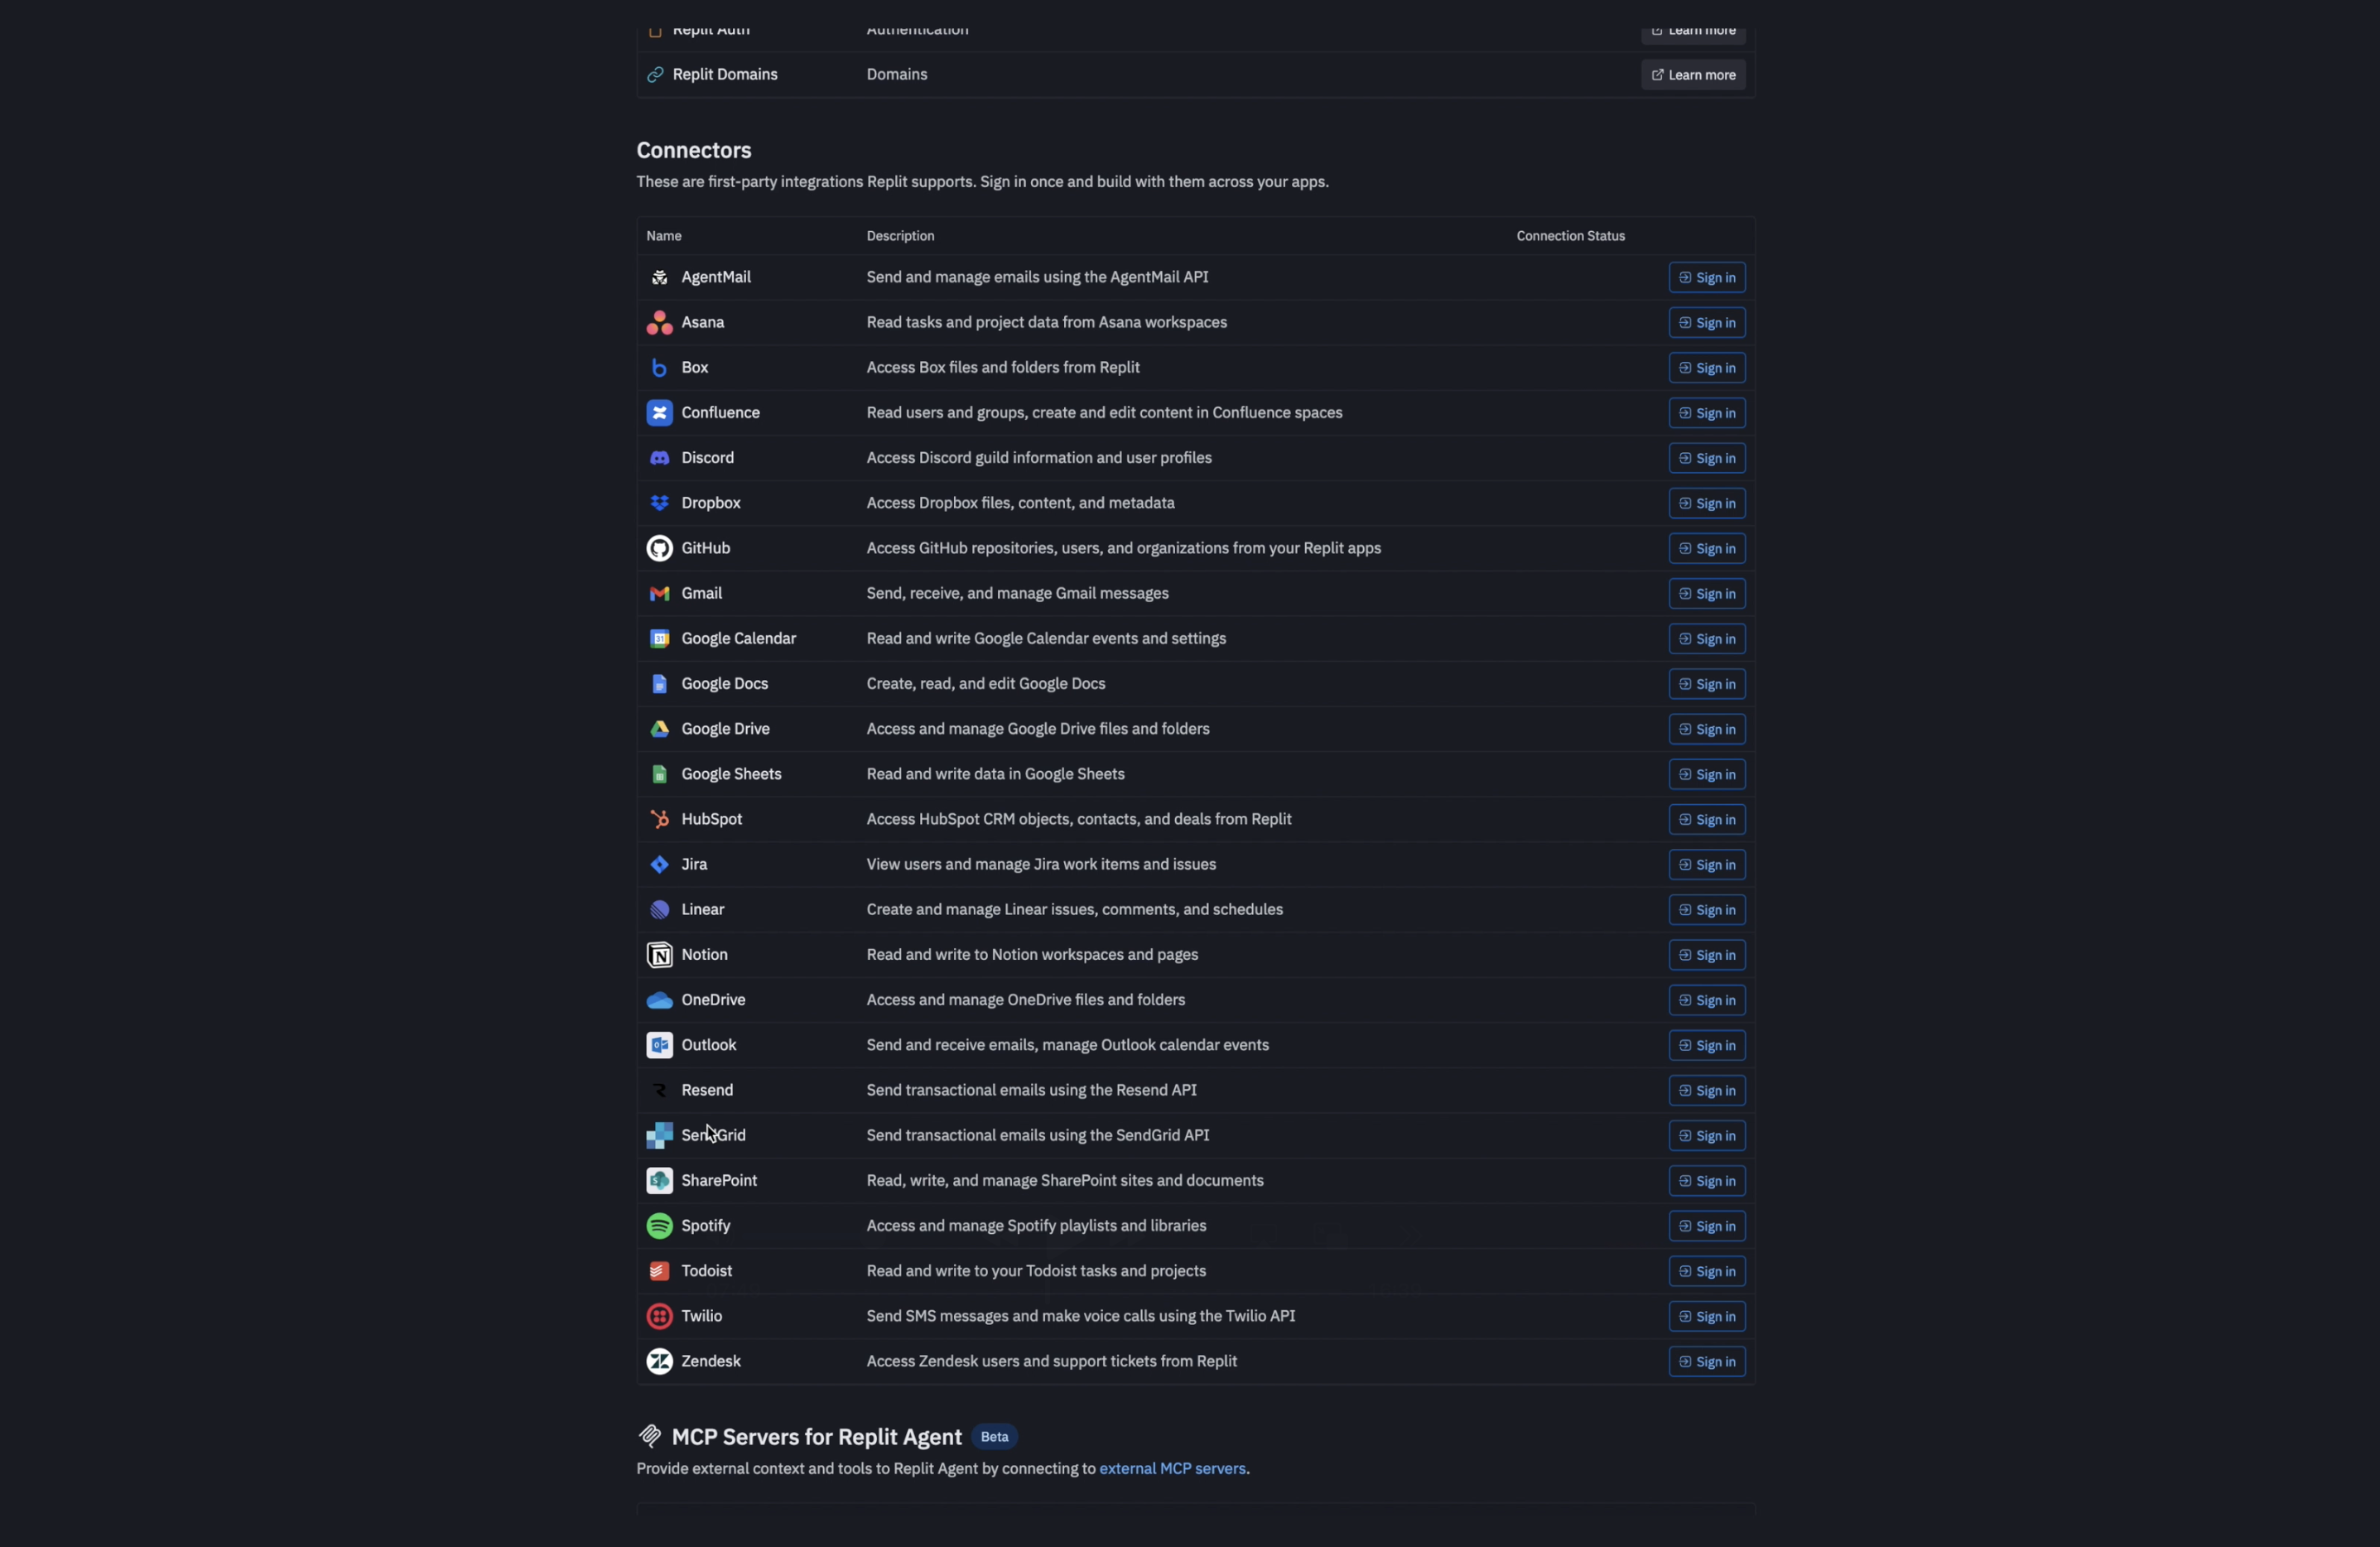The width and height of the screenshot is (2380, 1547).
Task: Click the Gmail connector icon
Action: click(x=659, y=593)
